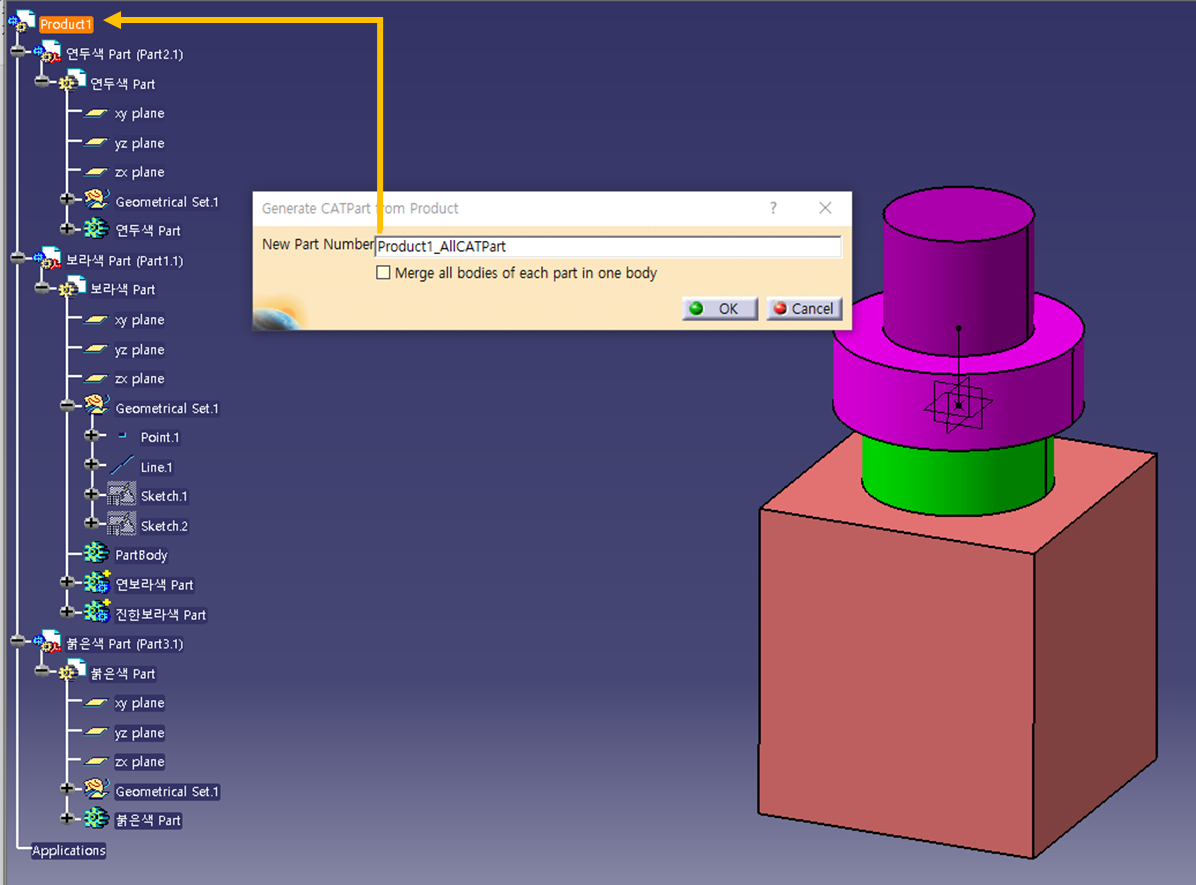
Task: Click the Geometrical Set.1 icon under 보라색 Part
Action: click(96, 406)
